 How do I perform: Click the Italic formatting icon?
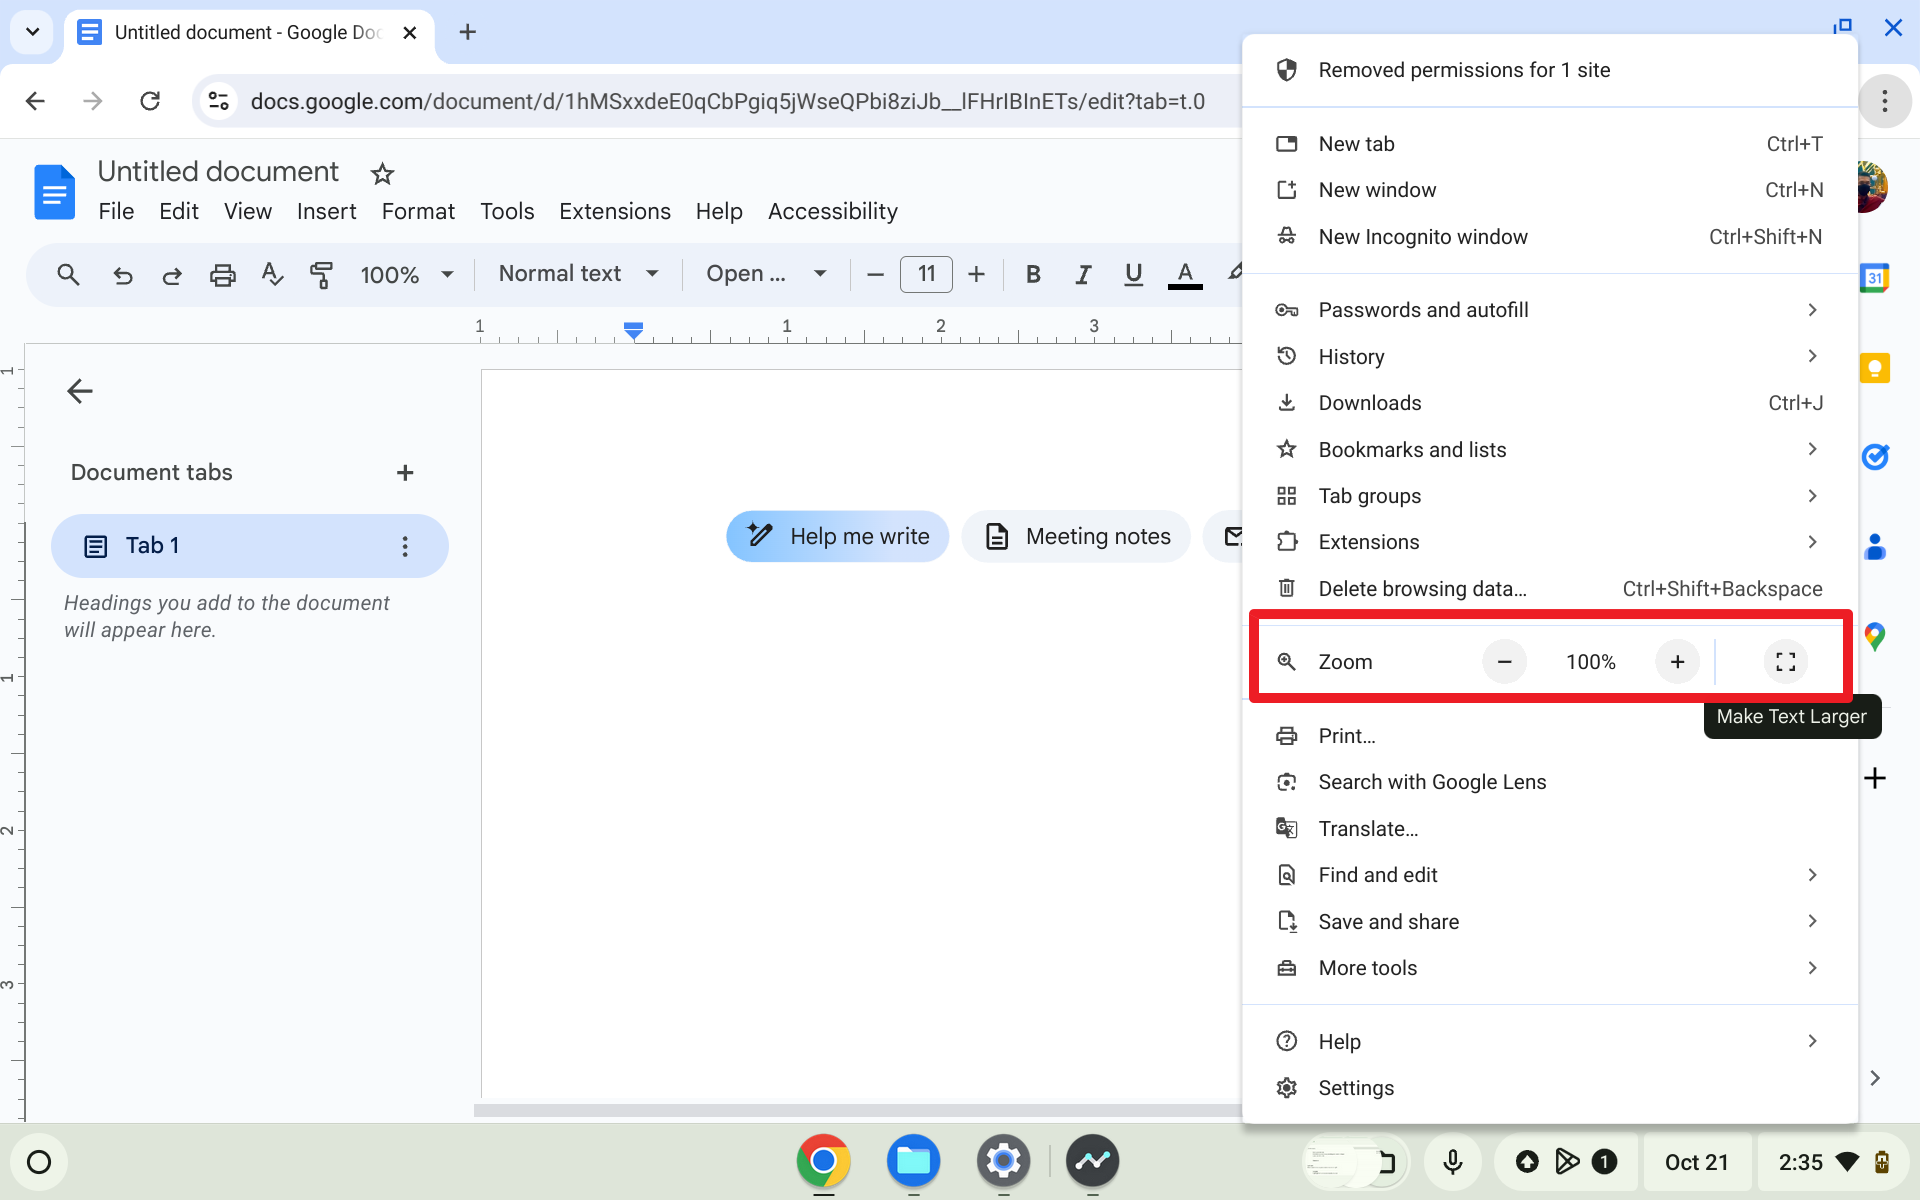point(1082,274)
